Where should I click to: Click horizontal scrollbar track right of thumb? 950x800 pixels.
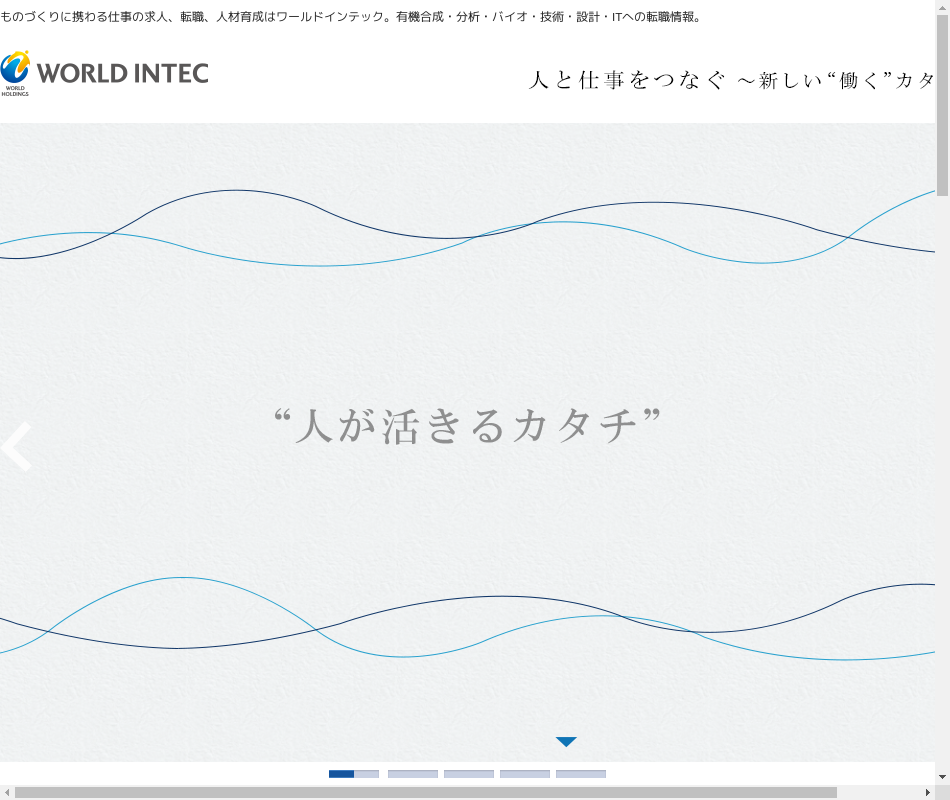point(878,792)
